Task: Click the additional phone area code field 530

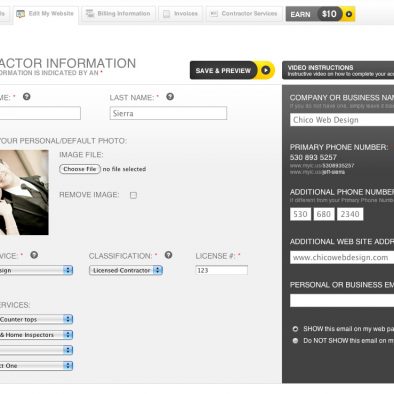Action: 300,214
